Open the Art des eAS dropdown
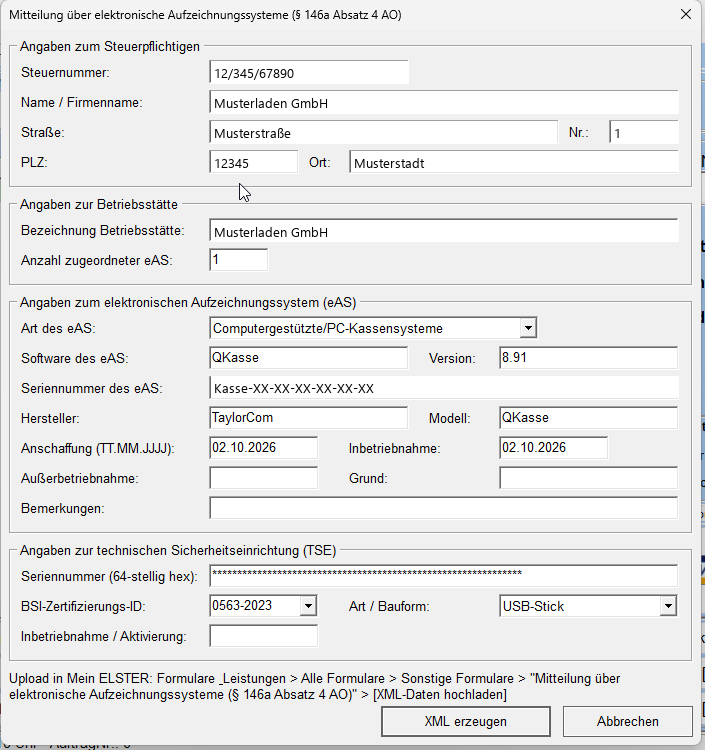Image resolution: width=705 pixels, height=750 pixels. (x=528, y=328)
